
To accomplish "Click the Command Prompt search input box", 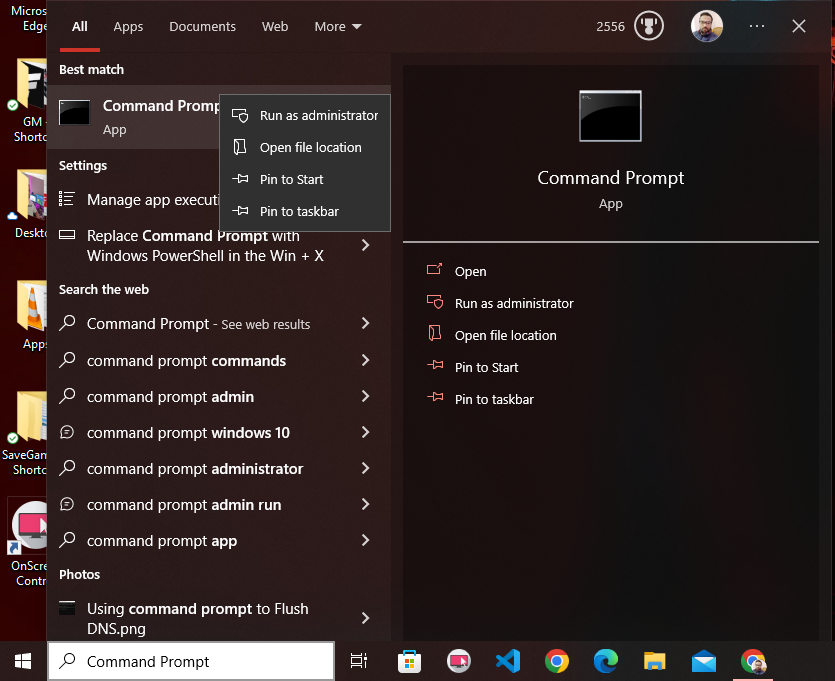I will pos(191,661).
